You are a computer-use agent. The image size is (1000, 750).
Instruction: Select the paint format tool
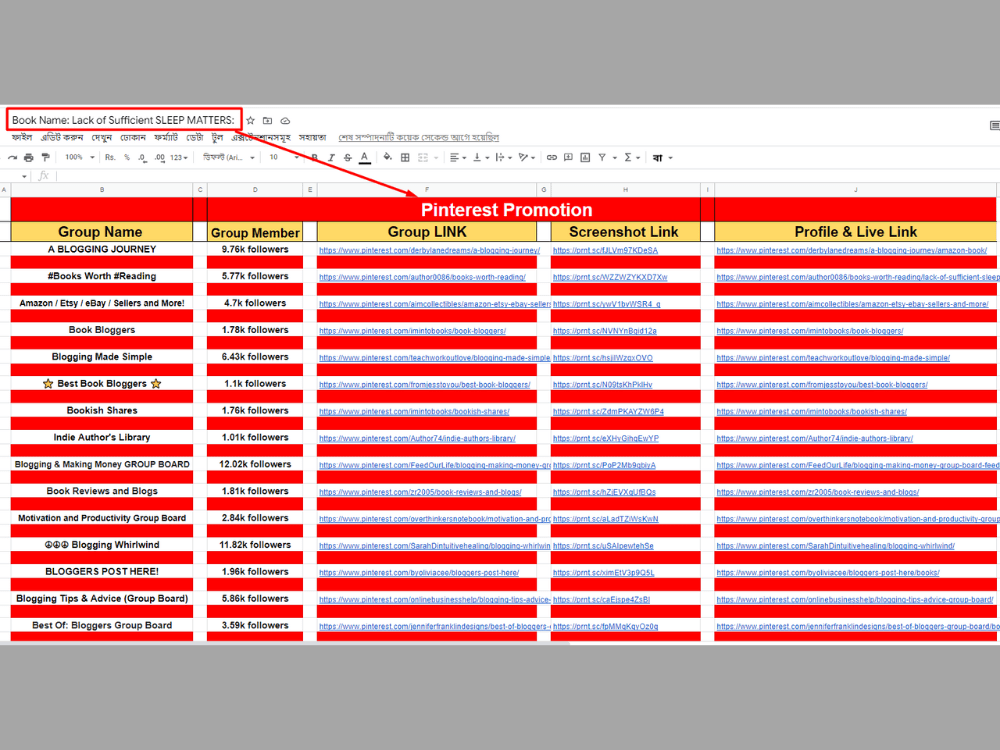tap(45, 158)
